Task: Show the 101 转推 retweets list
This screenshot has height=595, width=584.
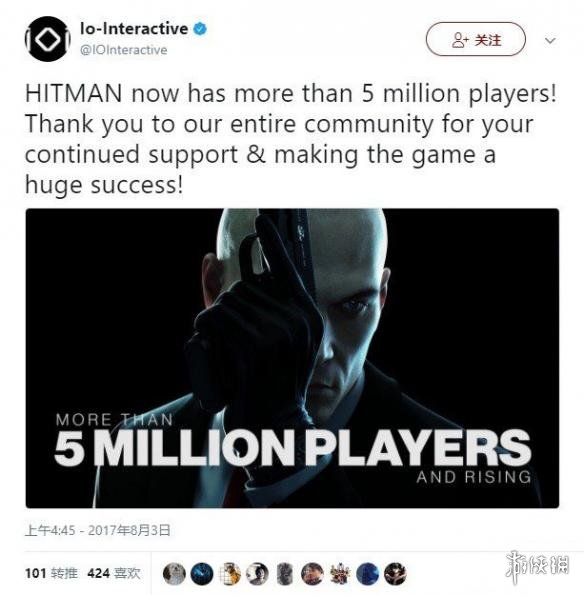Action: point(51,573)
